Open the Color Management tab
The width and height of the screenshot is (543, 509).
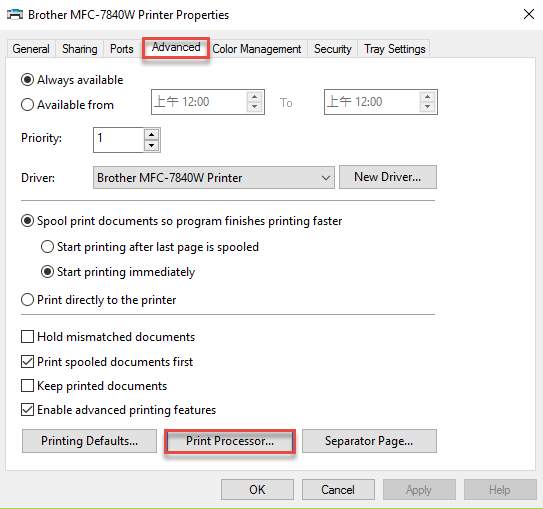coord(257,49)
